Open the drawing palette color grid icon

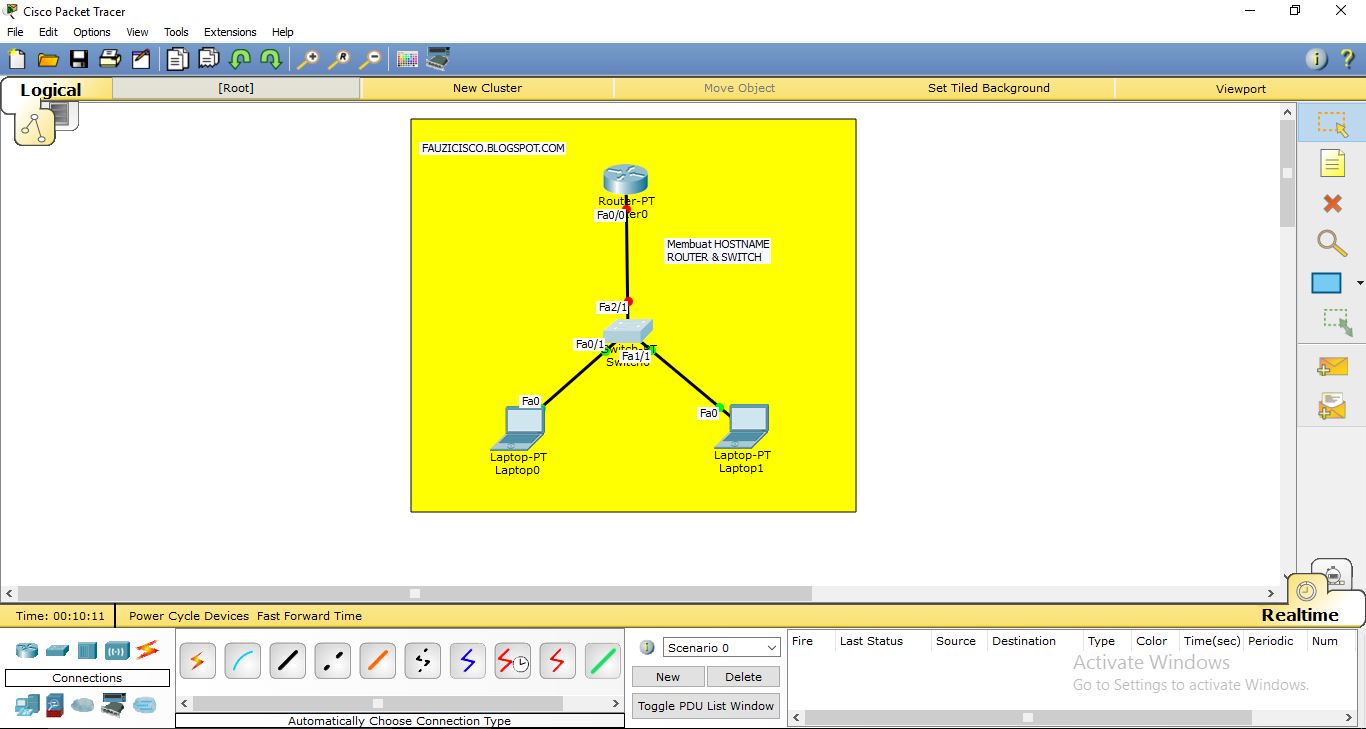point(406,58)
